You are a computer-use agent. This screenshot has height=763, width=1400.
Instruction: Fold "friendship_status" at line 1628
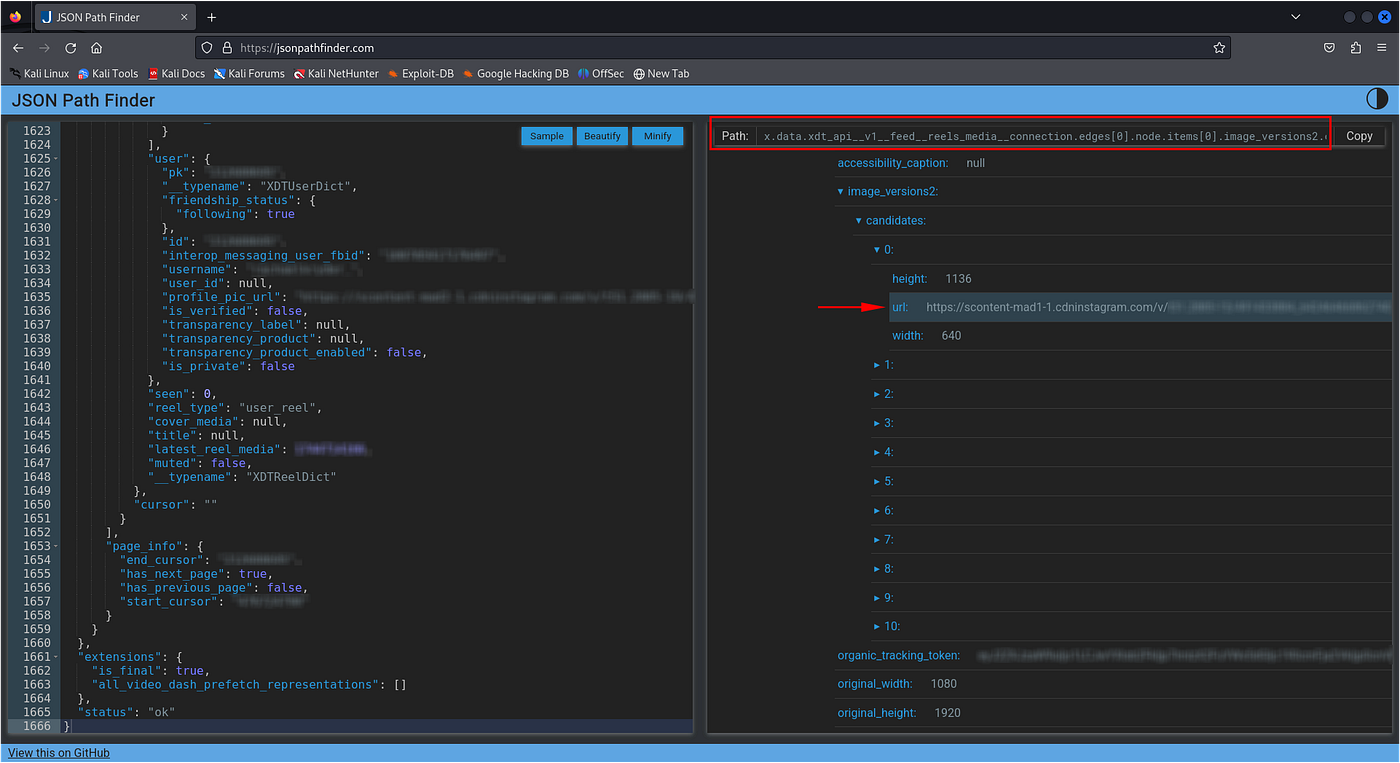point(56,200)
